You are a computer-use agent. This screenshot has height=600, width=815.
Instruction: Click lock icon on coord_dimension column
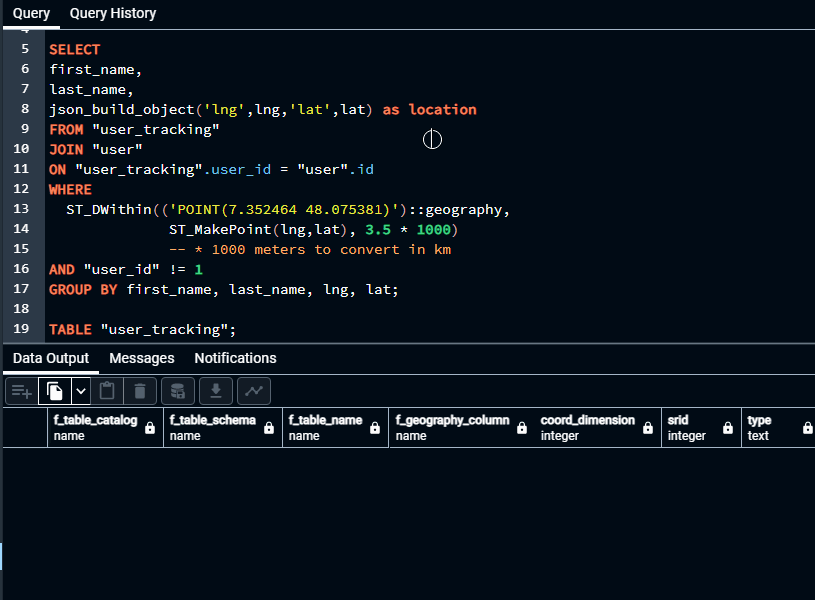tap(648, 428)
